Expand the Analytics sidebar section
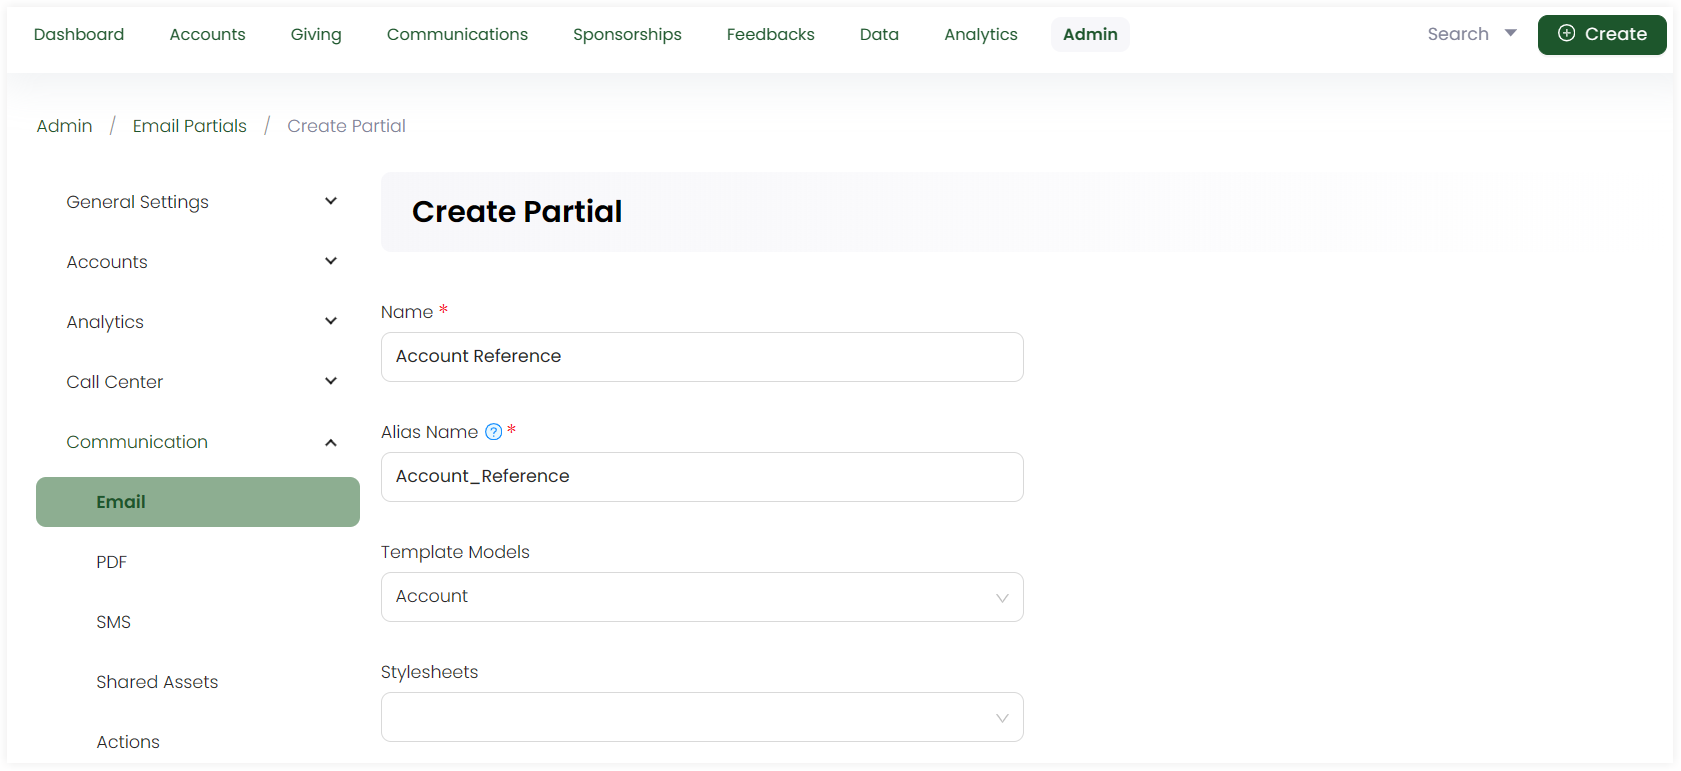The width and height of the screenshot is (1681, 771). tap(198, 322)
